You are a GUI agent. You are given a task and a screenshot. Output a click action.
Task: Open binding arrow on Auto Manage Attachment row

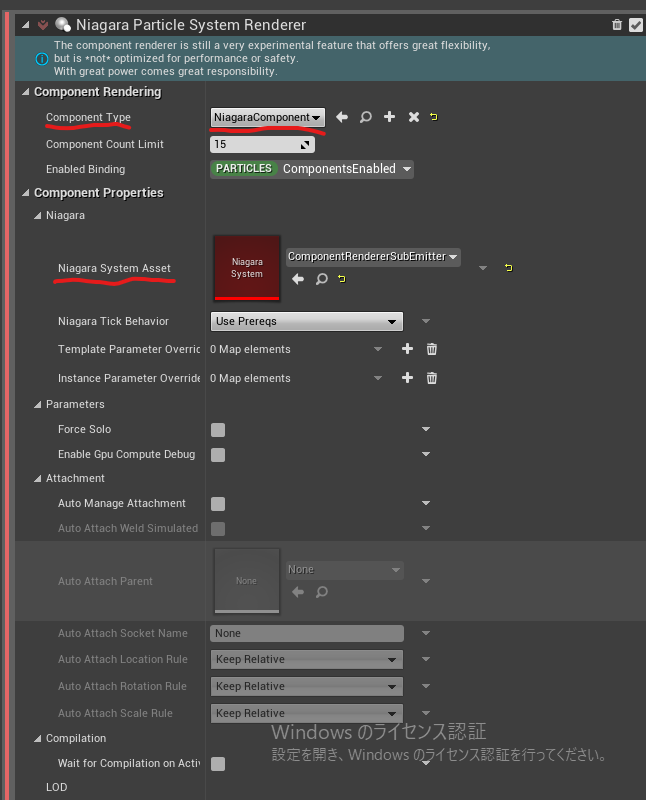point(426,503)
